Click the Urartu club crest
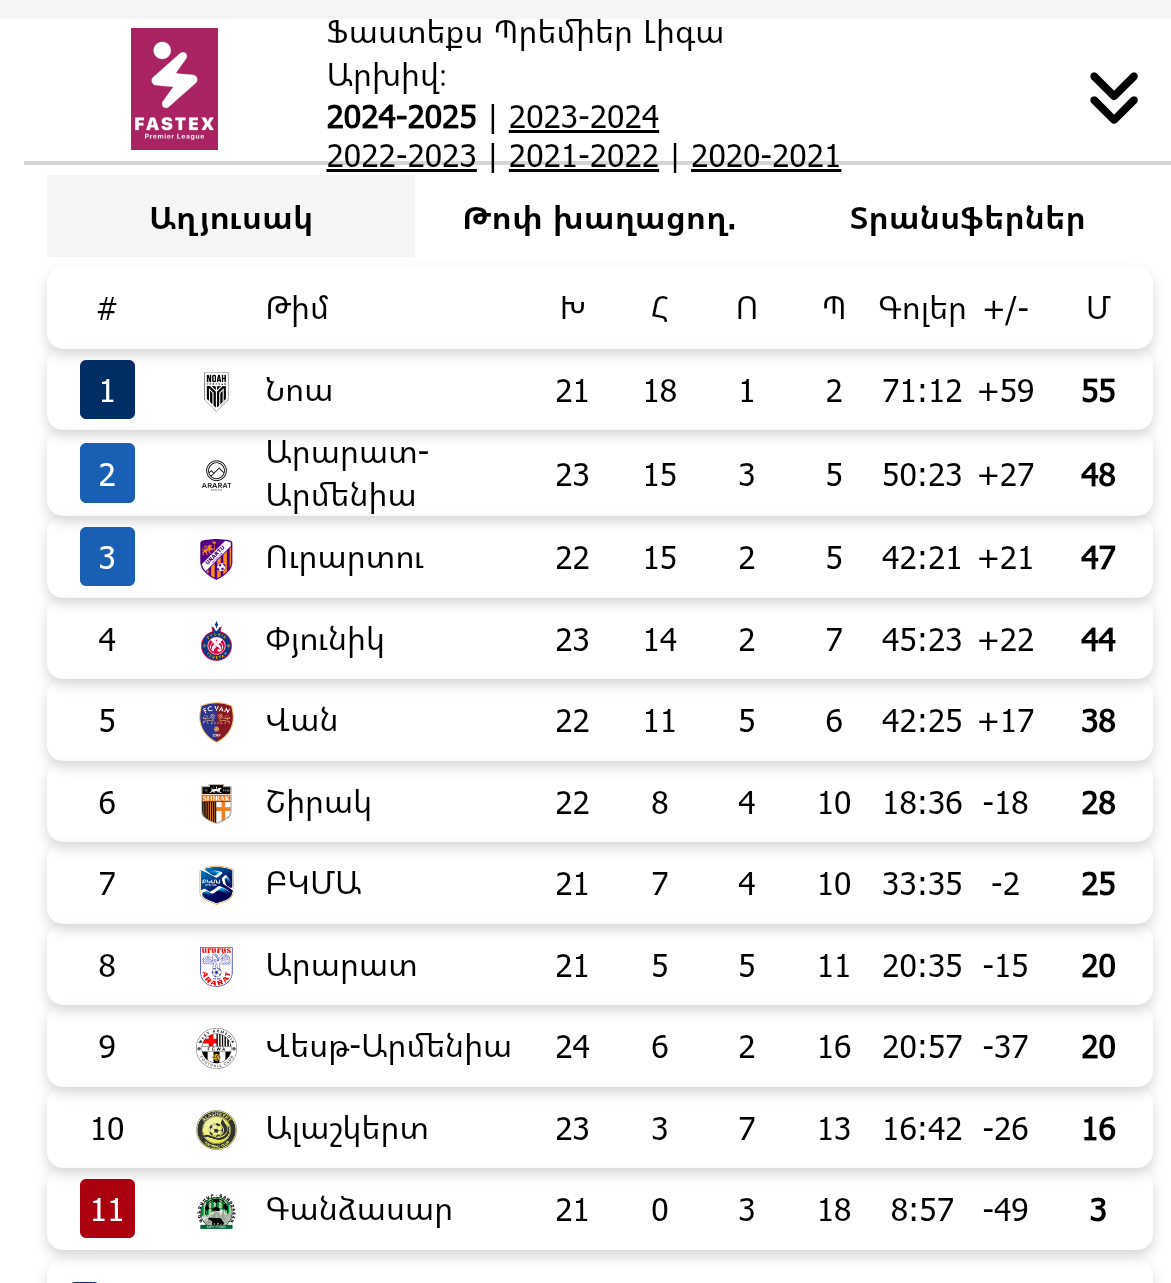Screen dimensions: 1171x1283 [216, 558]
